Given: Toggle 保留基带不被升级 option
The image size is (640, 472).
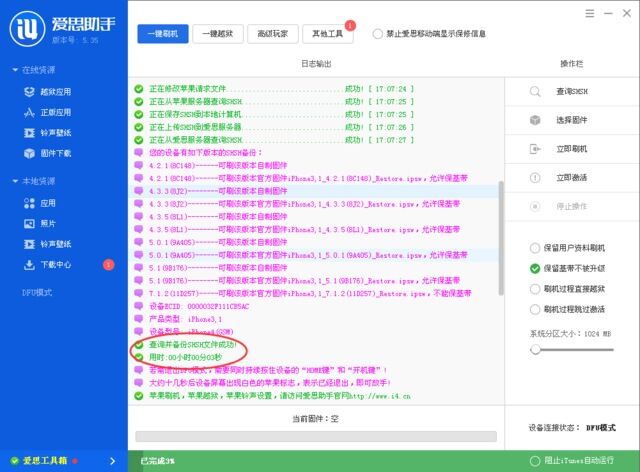Looking at the screenshot, I should (535, 268).
